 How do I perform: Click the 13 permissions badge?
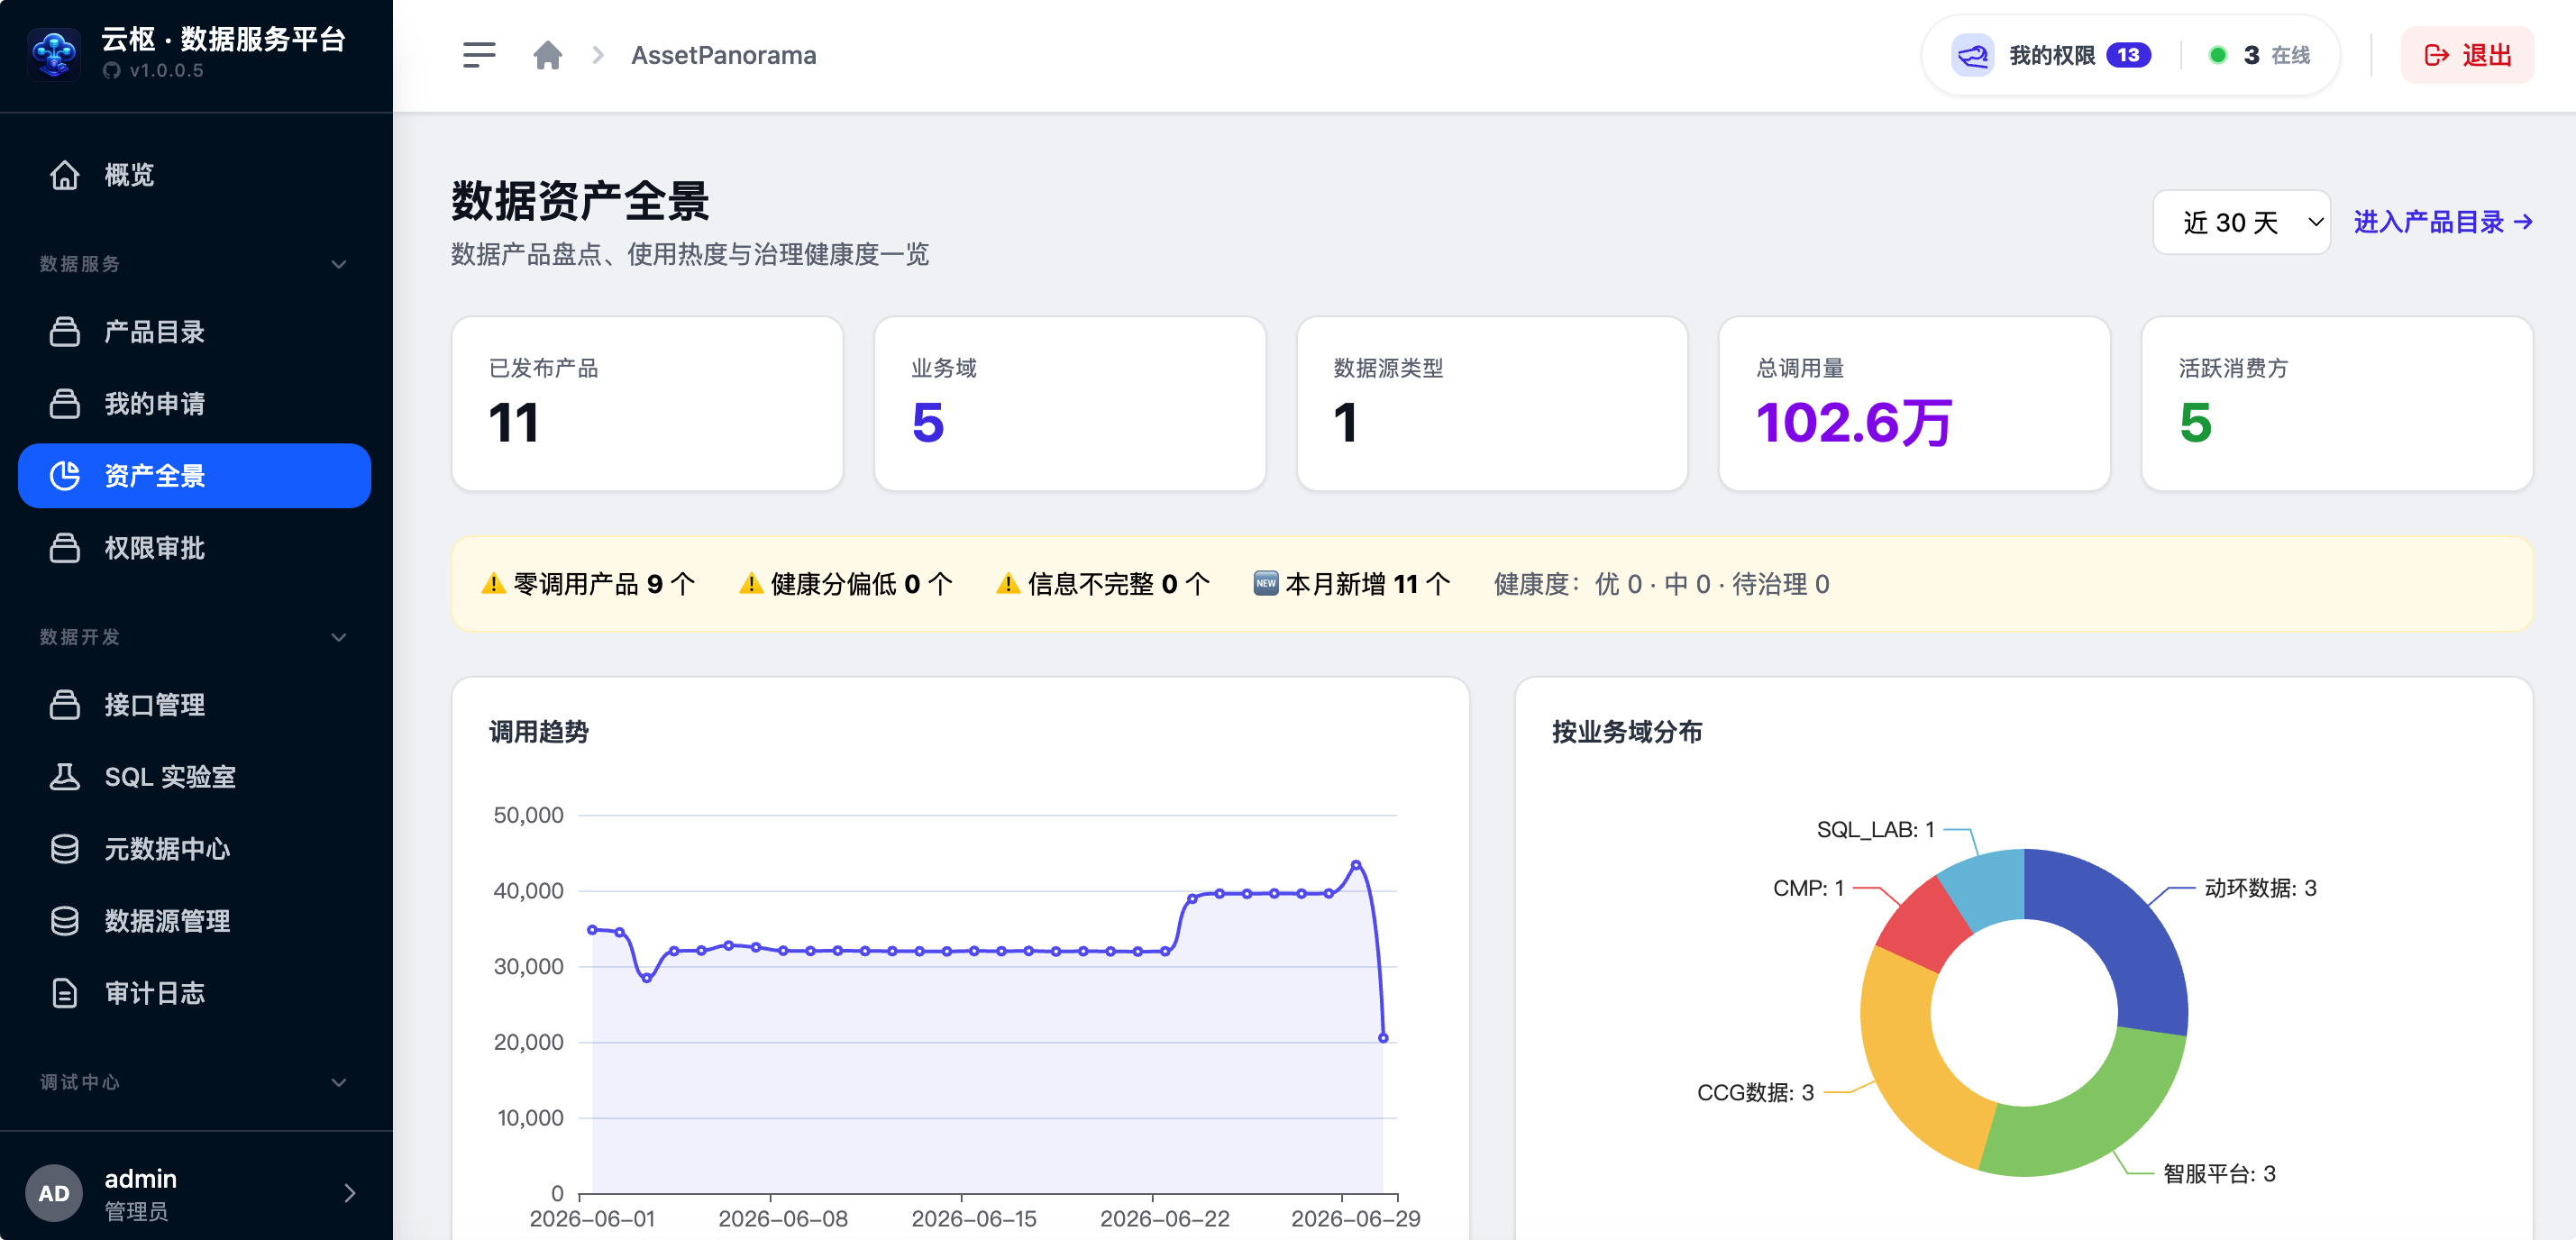pyautogui.click(x=2128, y=55)
